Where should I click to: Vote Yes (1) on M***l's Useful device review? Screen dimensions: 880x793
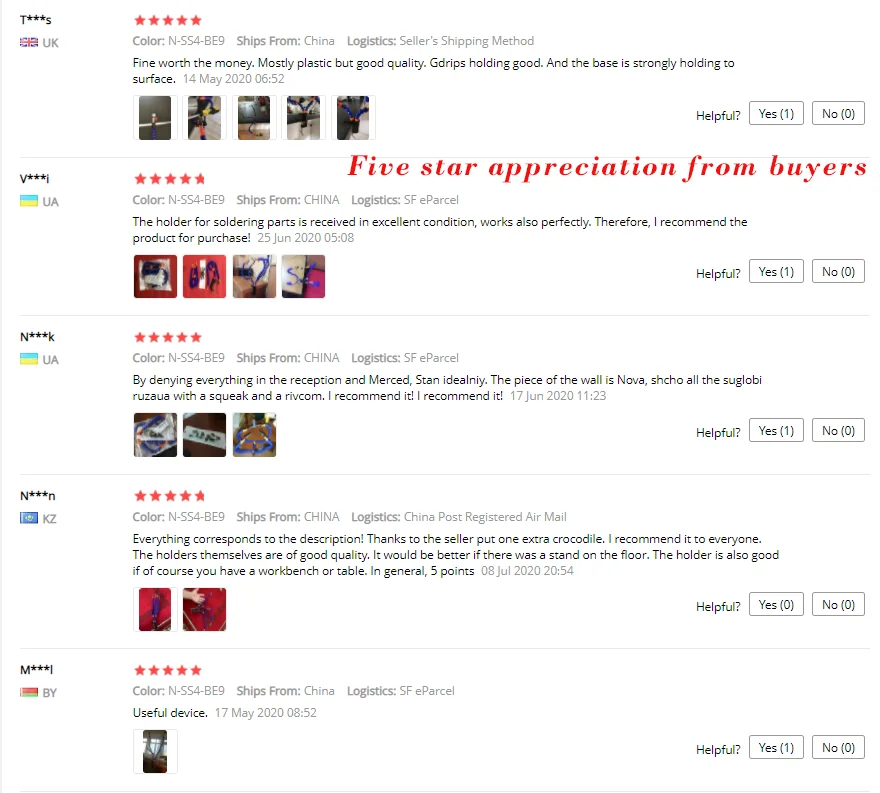tap(776, 748)
